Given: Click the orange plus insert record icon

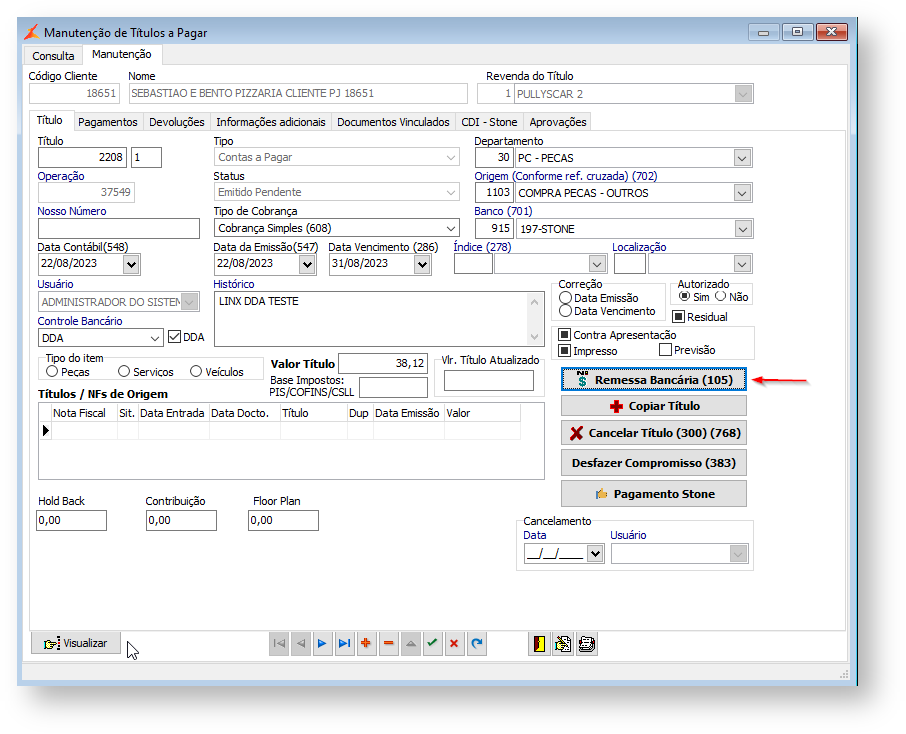Looking at the screenshot, I should click(x=366, y=644).
